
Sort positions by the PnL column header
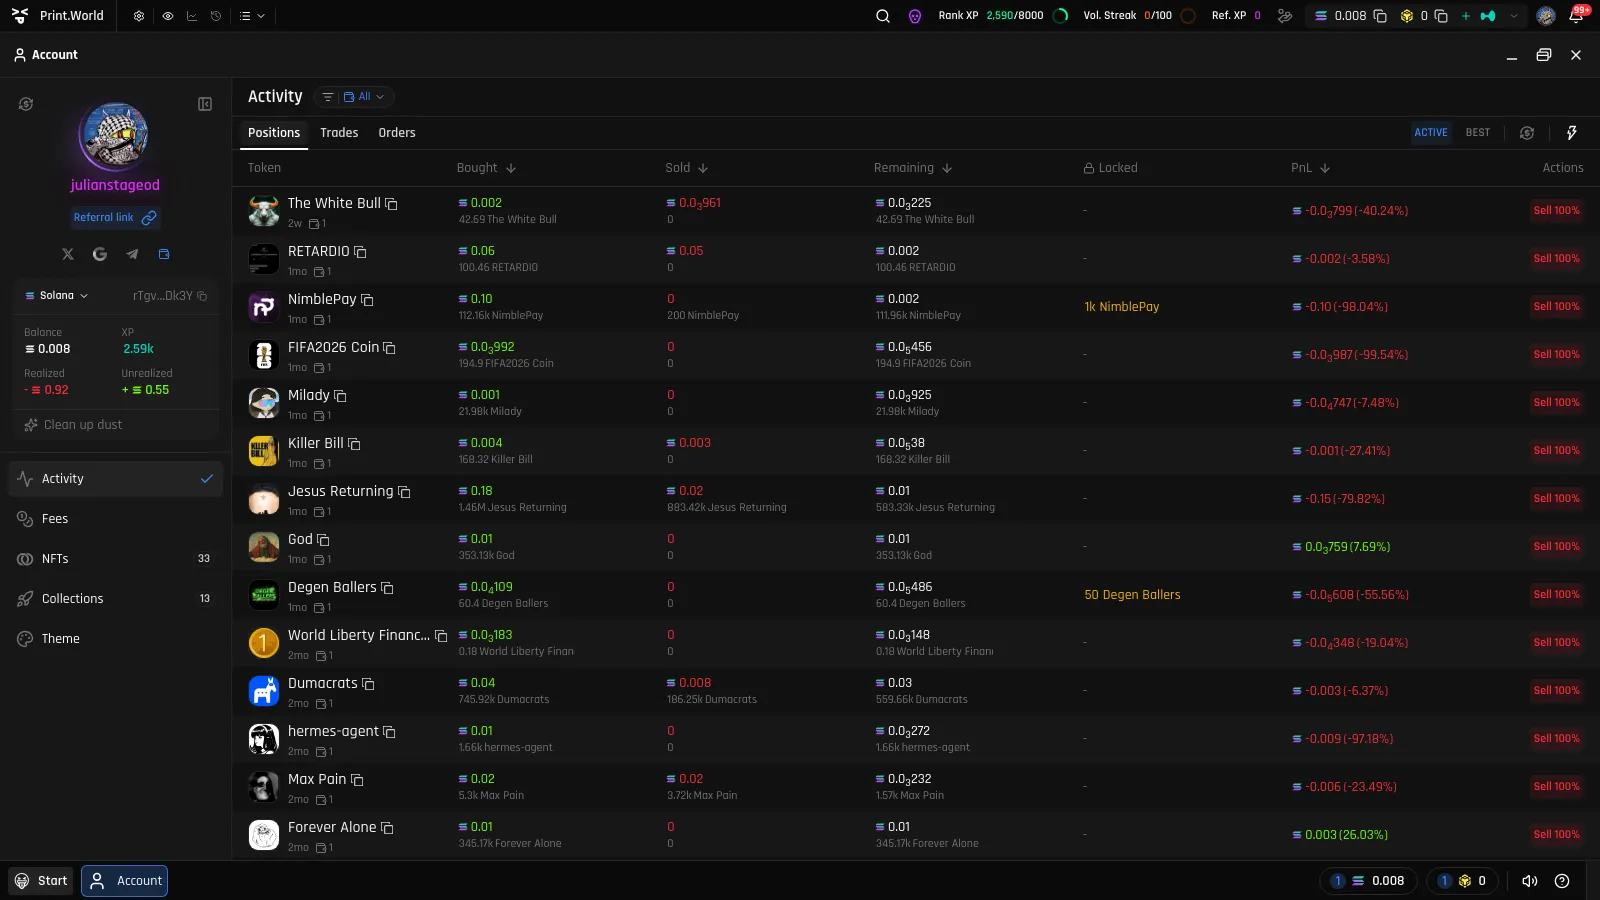1310,168
